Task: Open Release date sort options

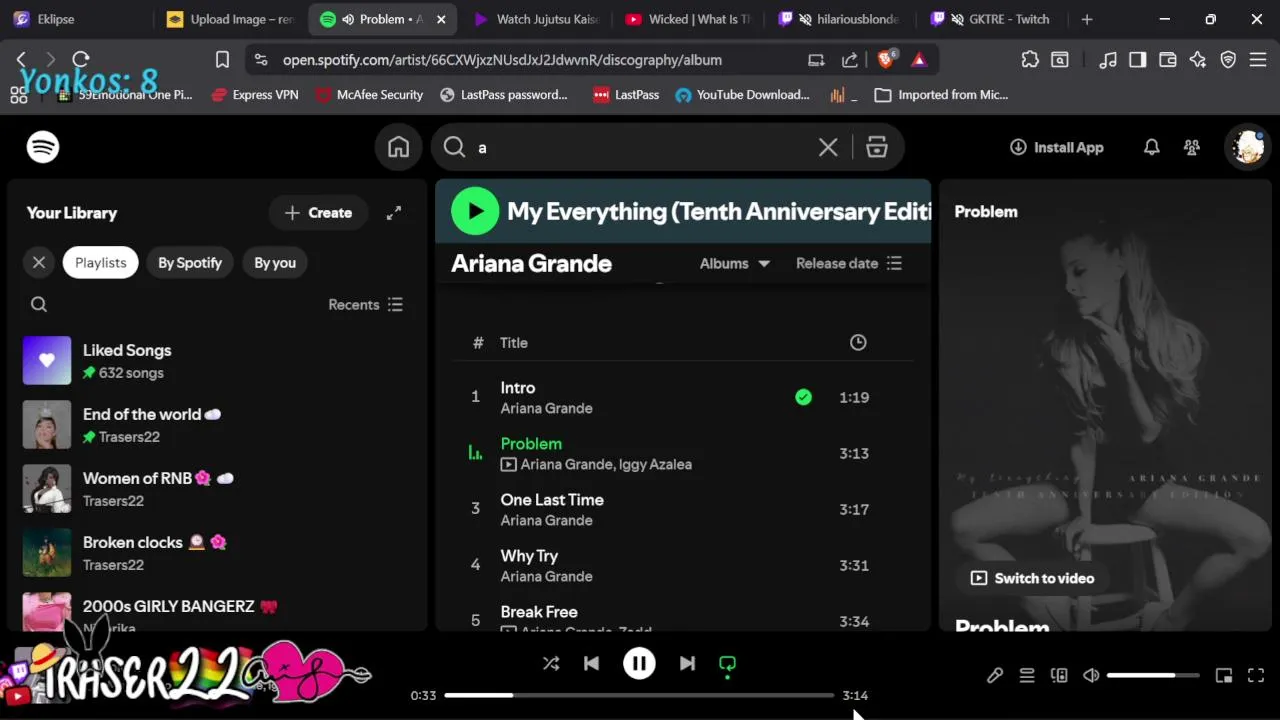Action: [x=849, y=263]
